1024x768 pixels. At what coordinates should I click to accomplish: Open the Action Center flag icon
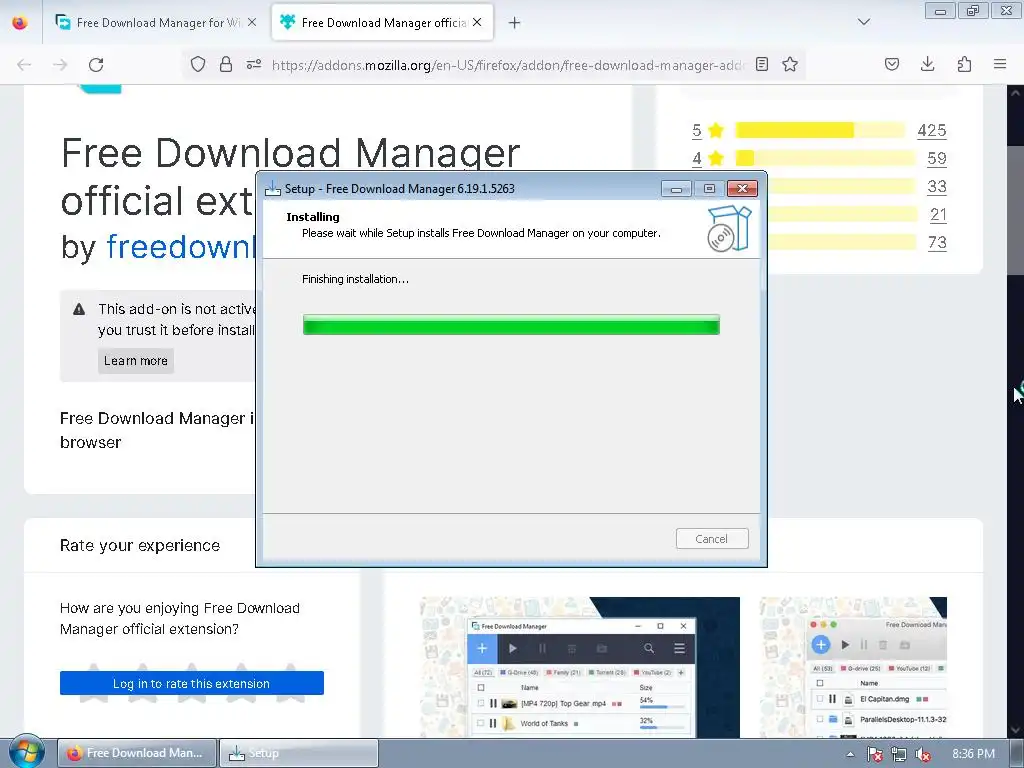click(x=874, y=754)
